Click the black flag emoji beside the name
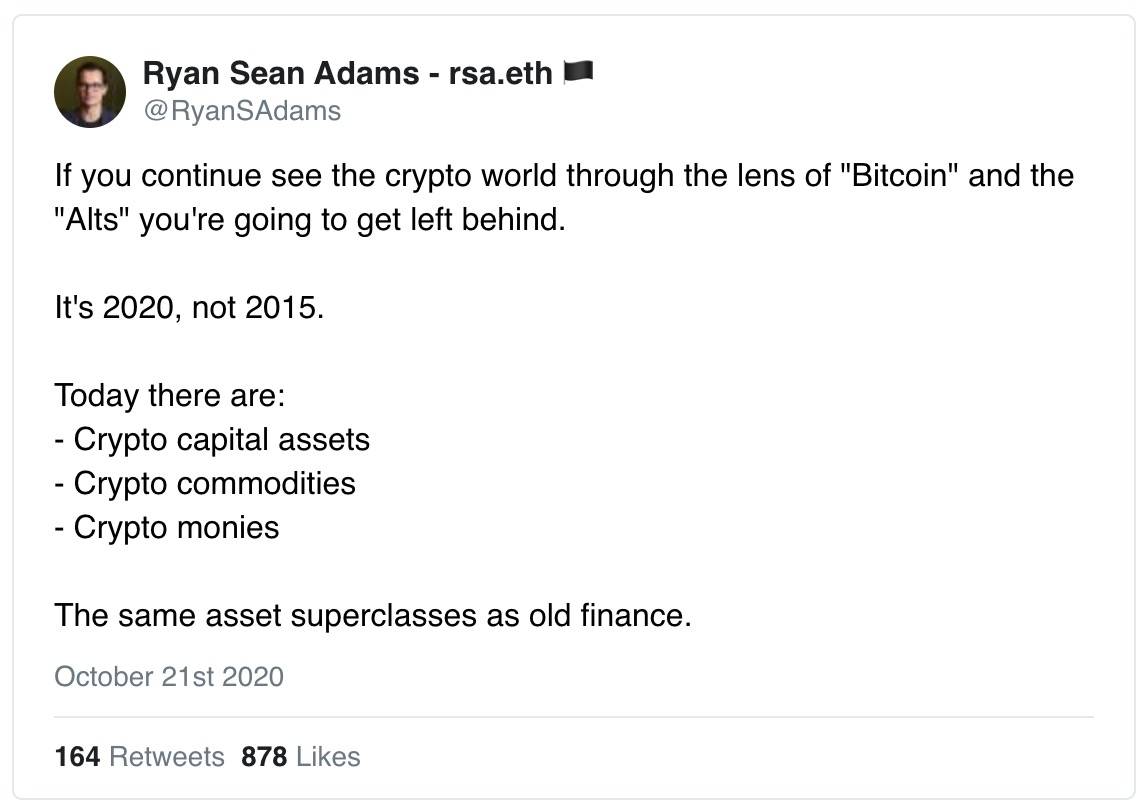Viewport: 1146px width, 808px height. click(579, 71)
